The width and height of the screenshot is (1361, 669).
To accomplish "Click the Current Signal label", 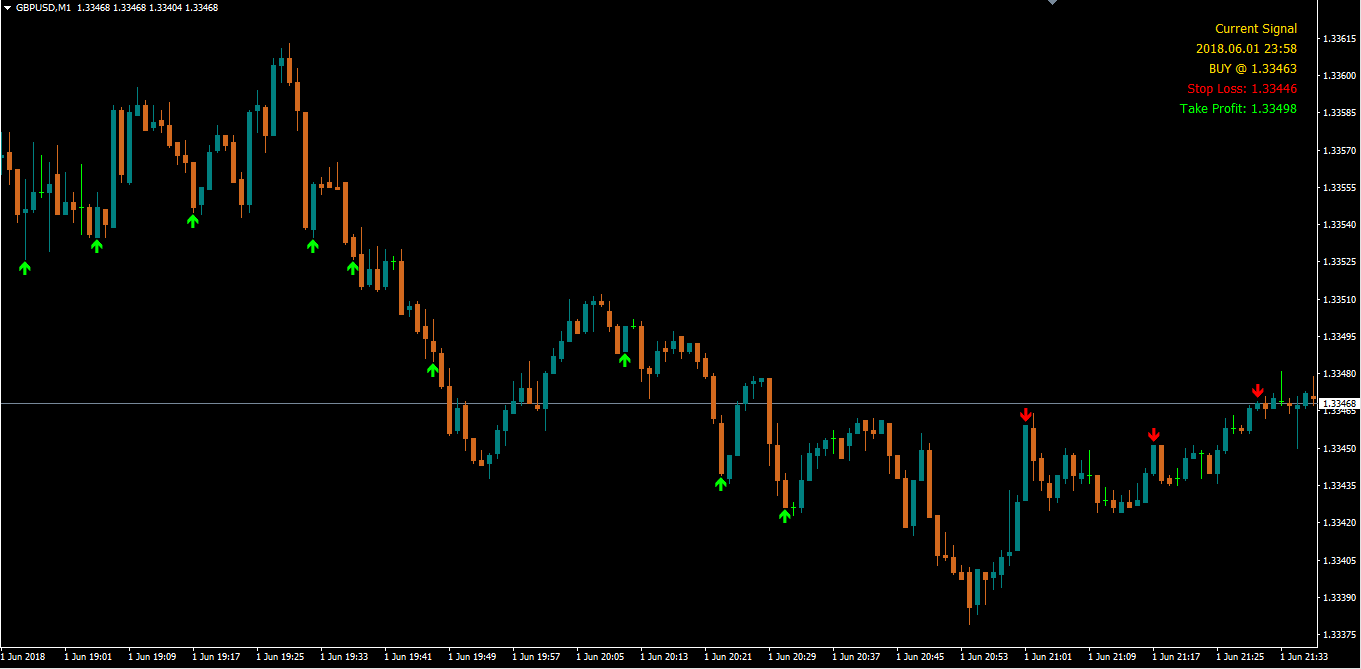I will tap(1256, 29).
